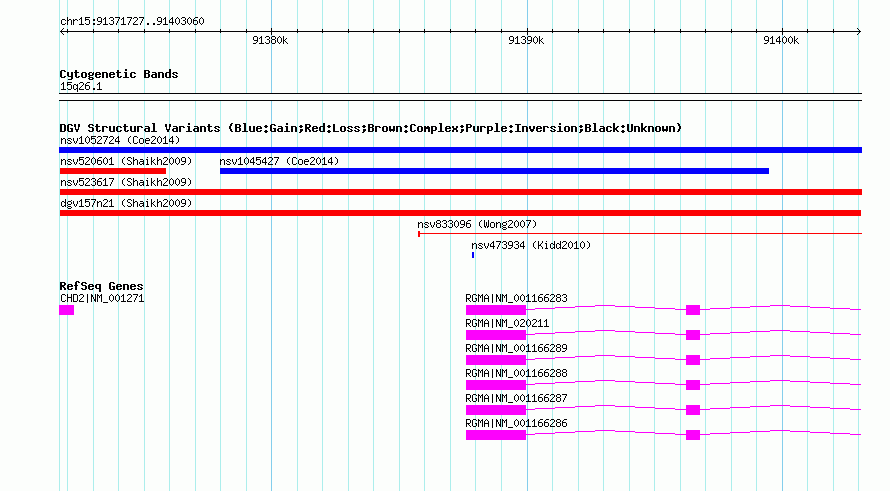The height and width of the screenshot is (491, 890).
Task: Select the DGV Structural Variants track title
Action: pos(371,128)
